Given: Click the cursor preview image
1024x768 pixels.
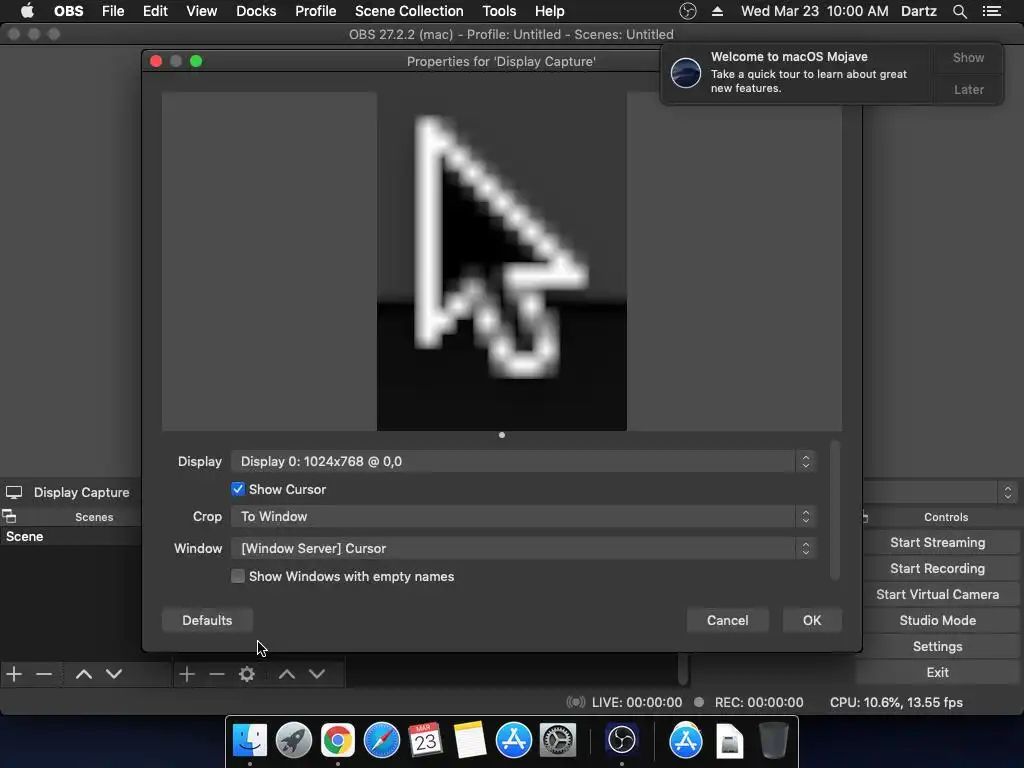Looking at the screenshot, I should 502,261.
